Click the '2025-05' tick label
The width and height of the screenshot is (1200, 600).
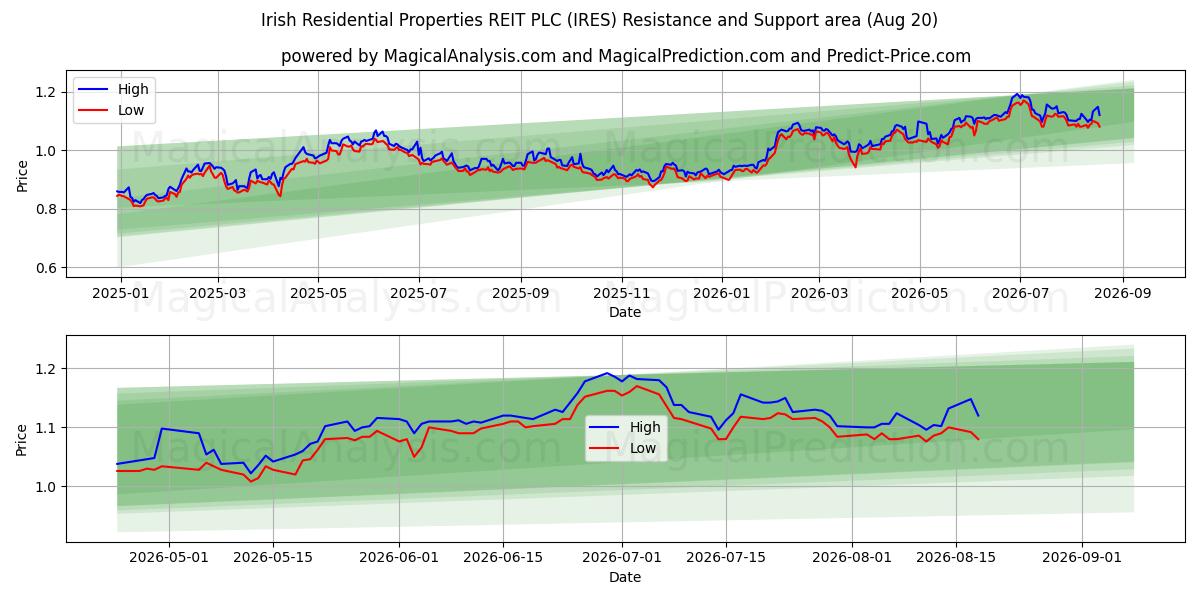(318, 293)
